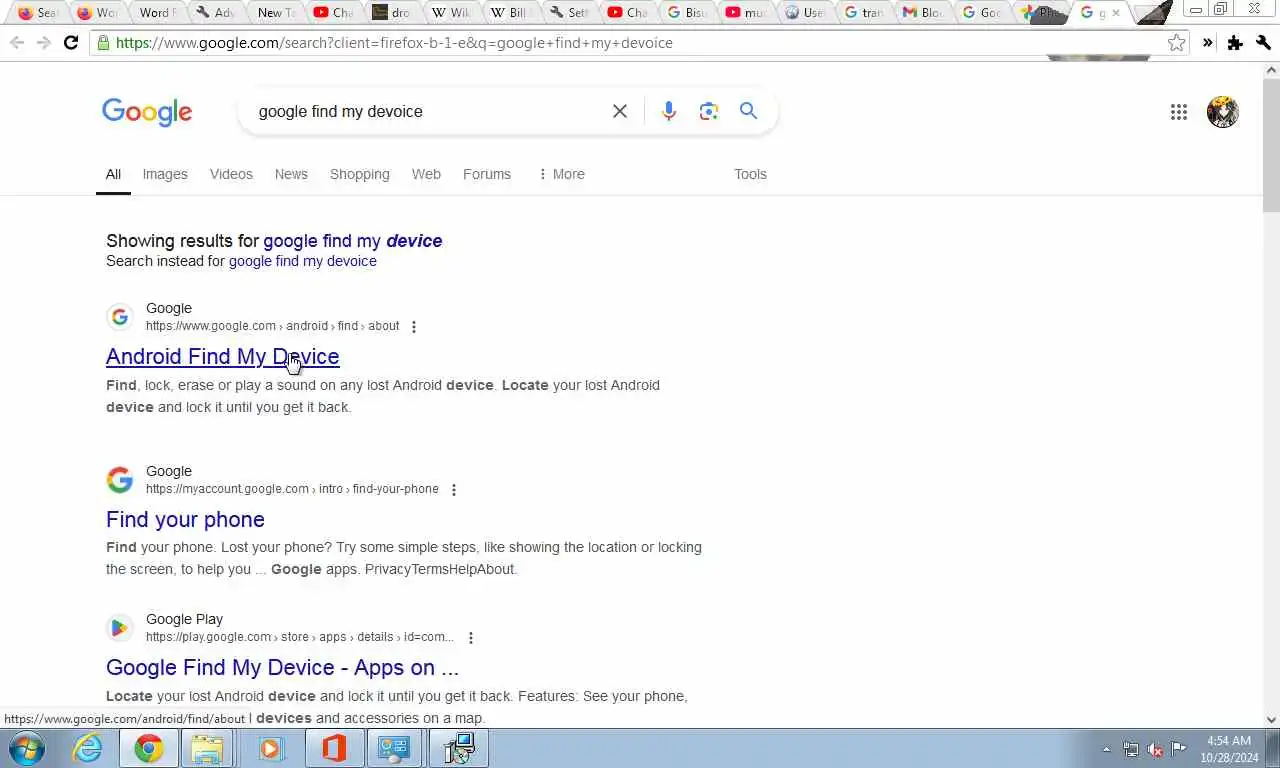
Task: Show more extensions with the chevron button
Action: pyautogui.click(x=1208, y=43)
